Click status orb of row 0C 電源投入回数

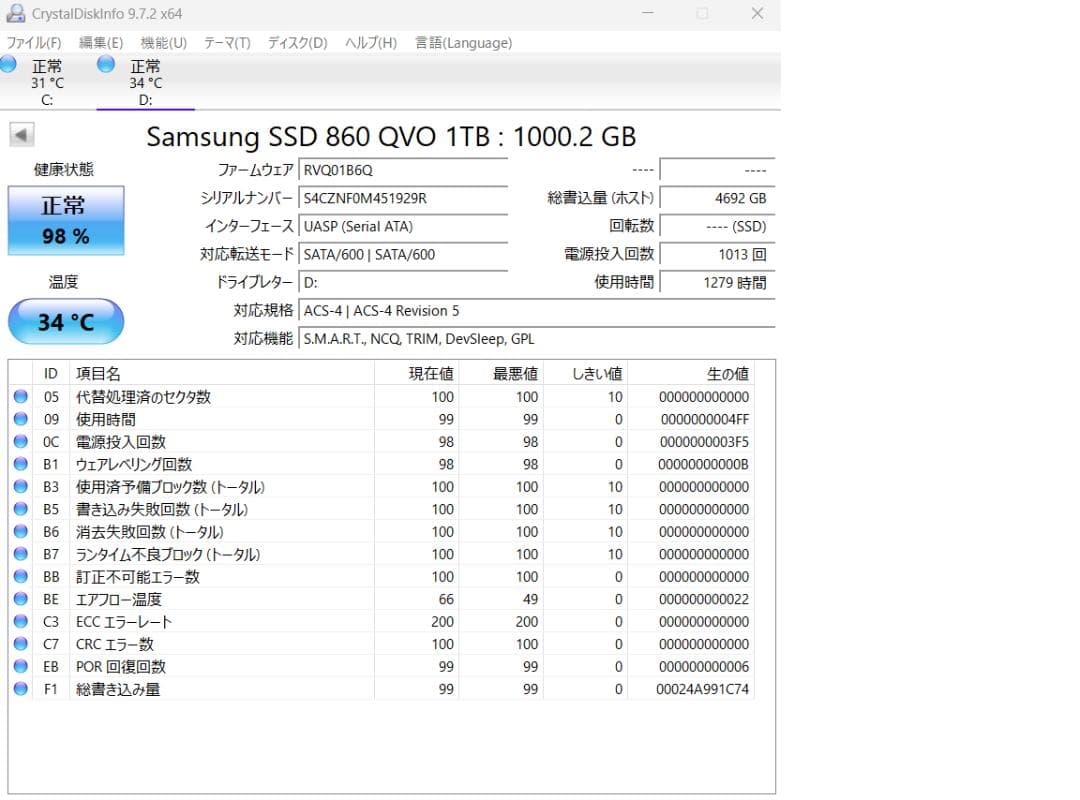click(21, 441)
